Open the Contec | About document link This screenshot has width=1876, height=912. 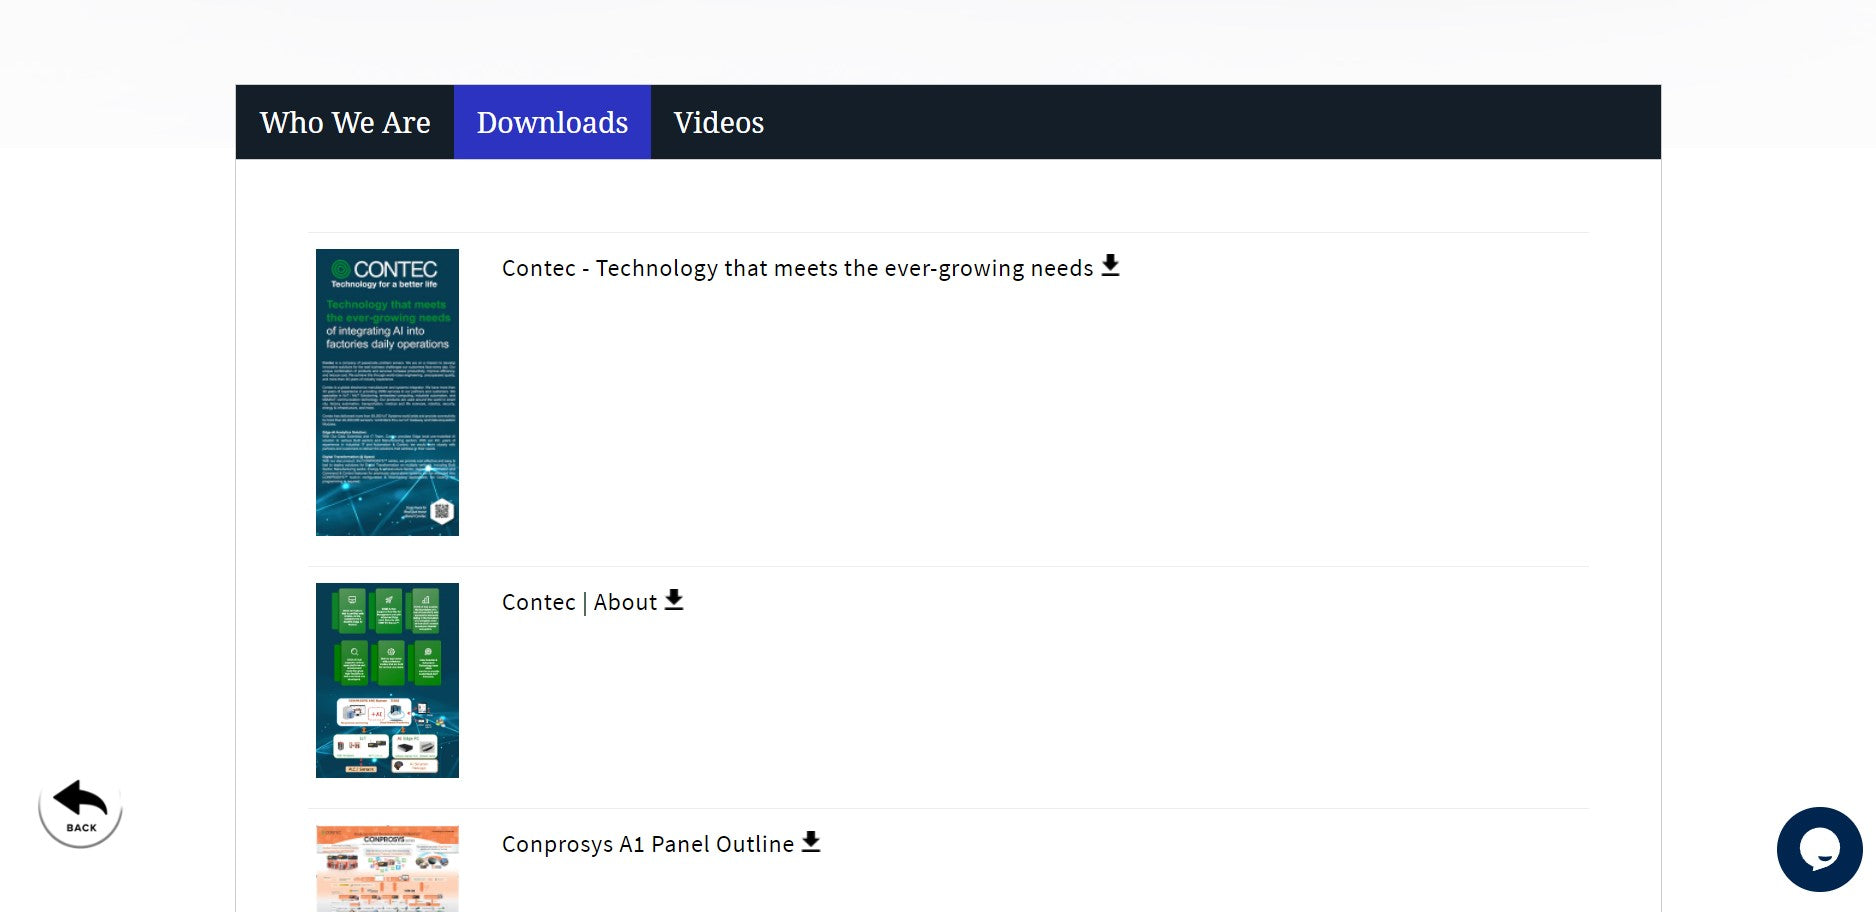tap(579, 602)
